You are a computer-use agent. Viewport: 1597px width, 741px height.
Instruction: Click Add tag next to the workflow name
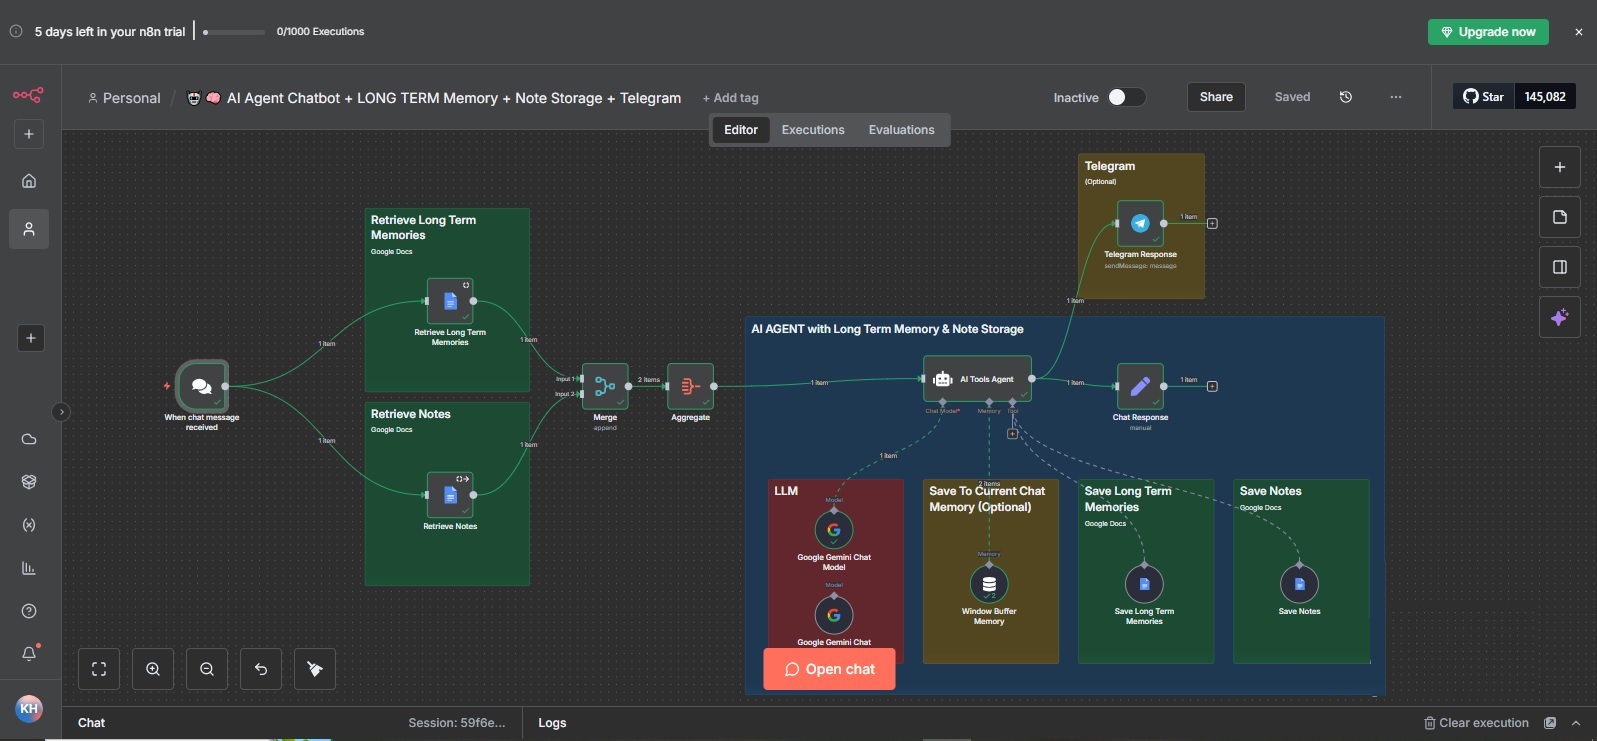(x=731, y=98)
